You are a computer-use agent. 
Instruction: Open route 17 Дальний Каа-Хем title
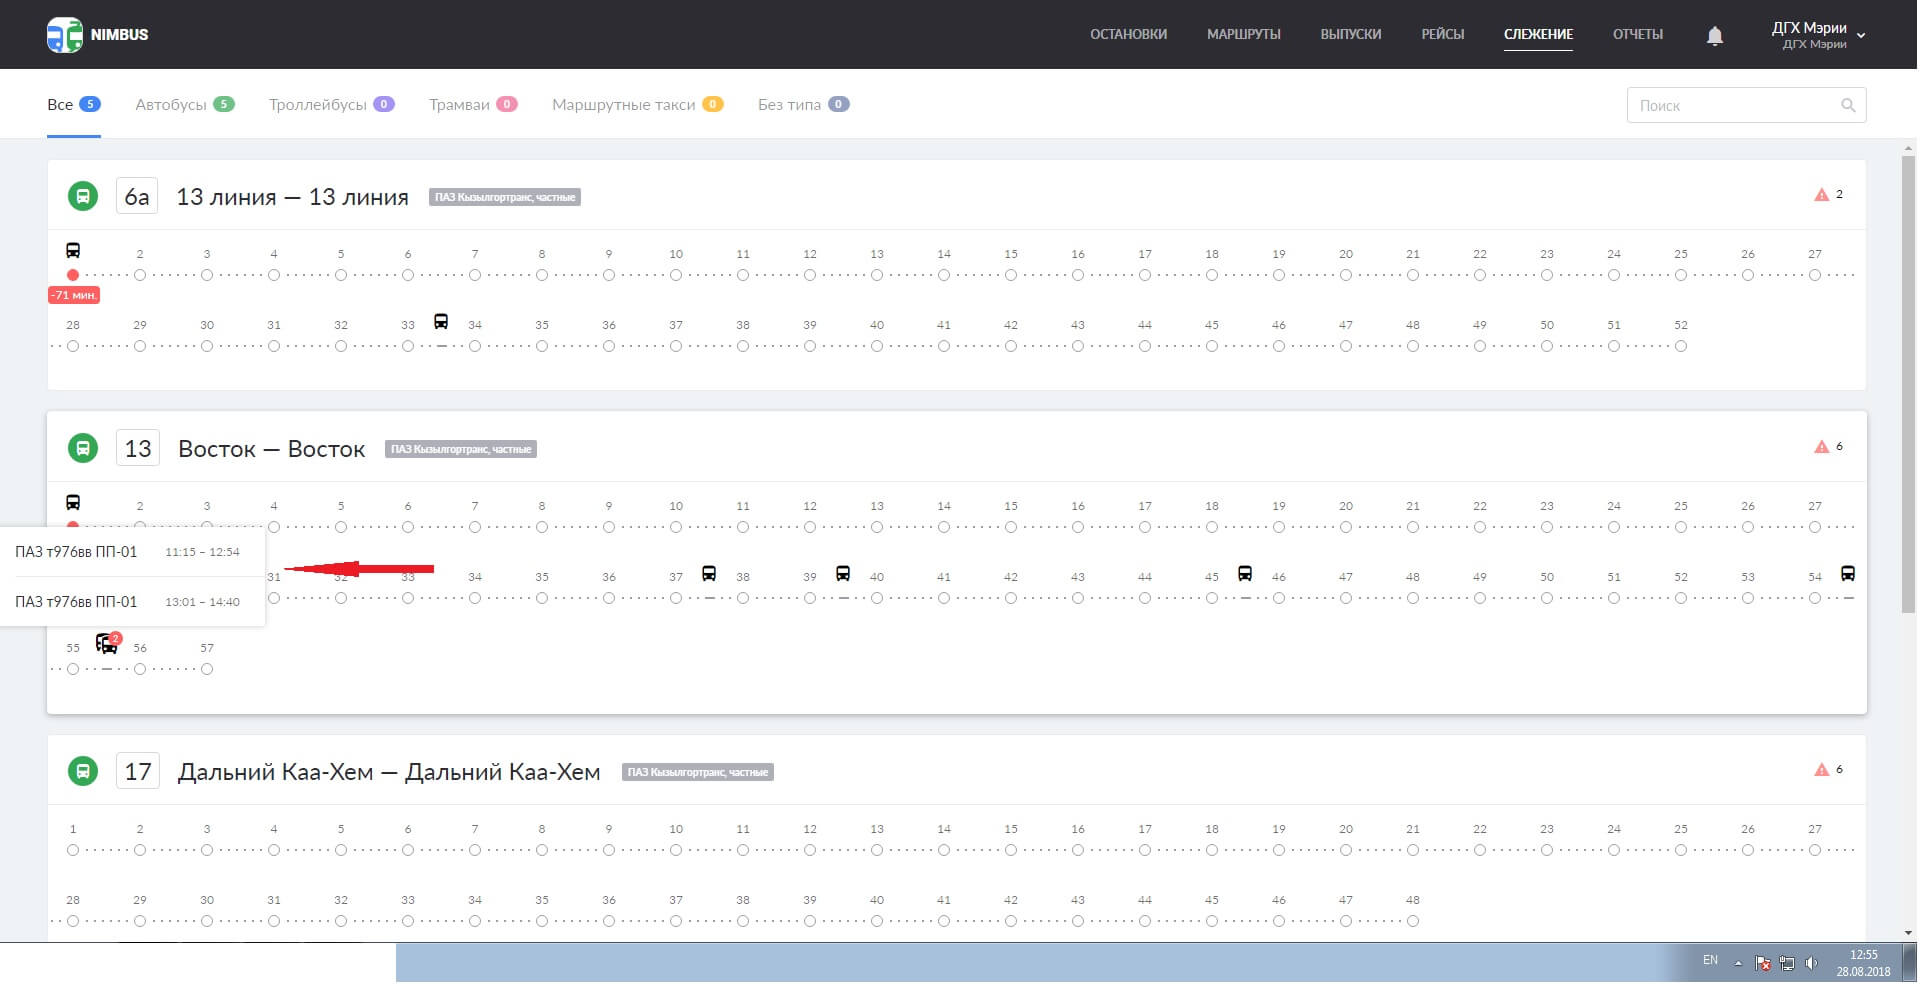388,772
